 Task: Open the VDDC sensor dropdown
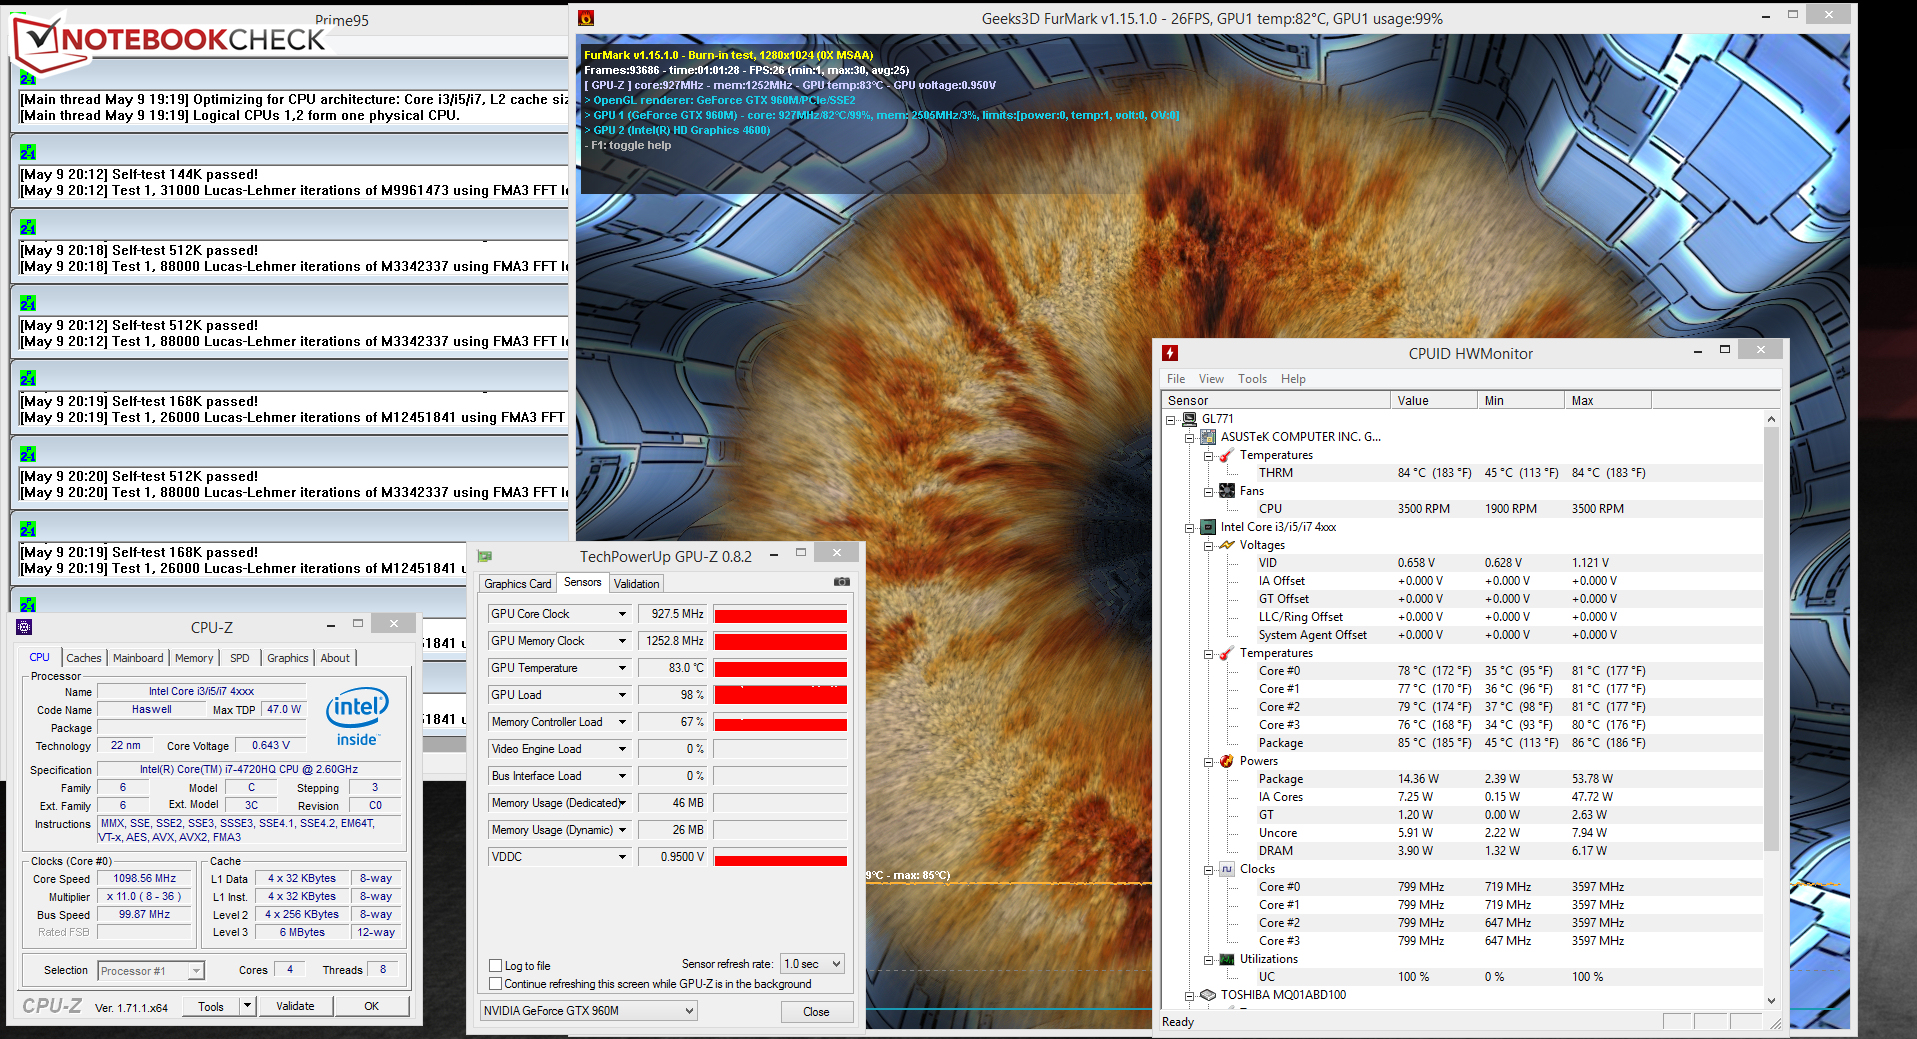pos(622,857)
